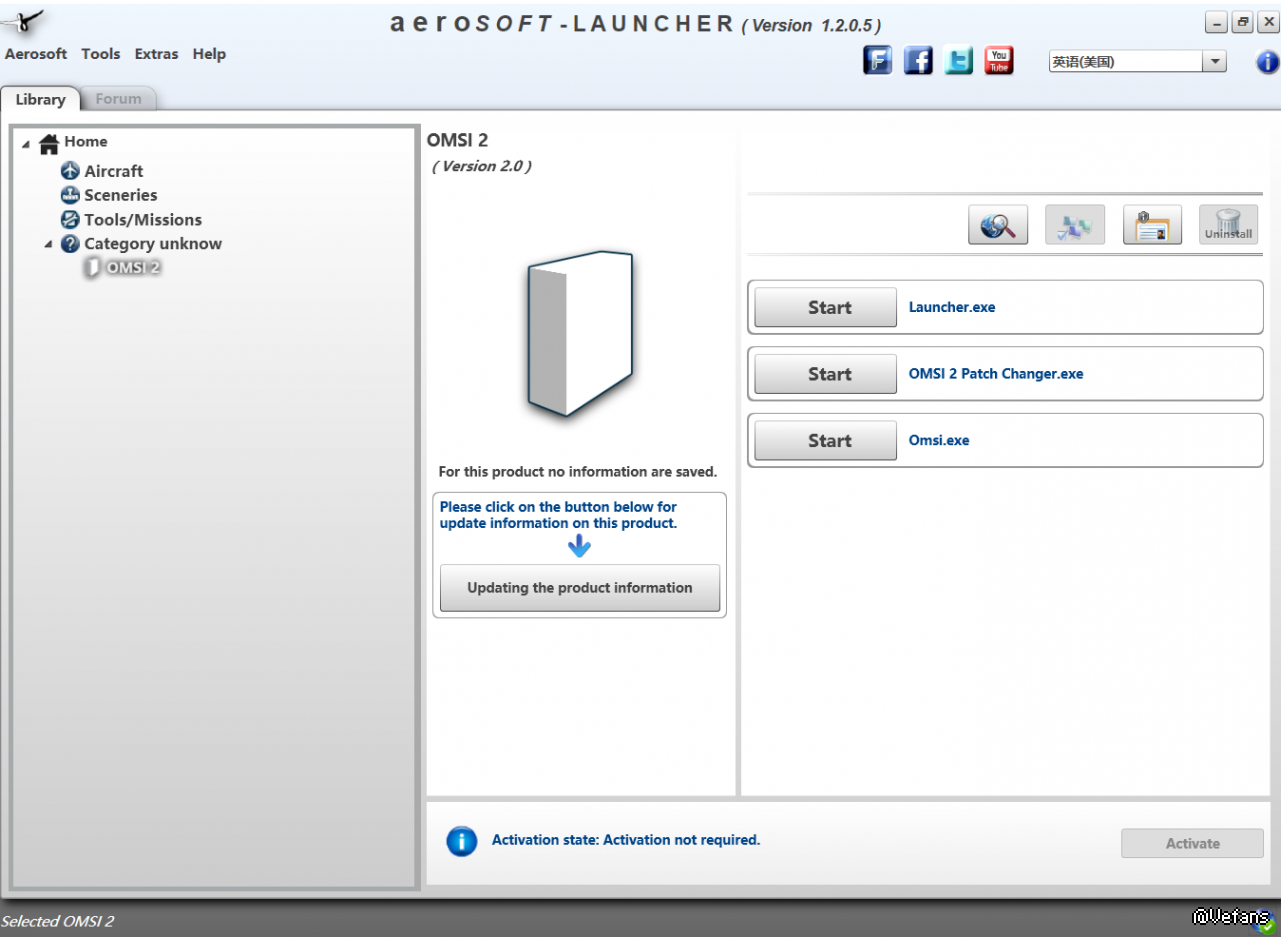Image resolution: width=1281 pixels, height=937 pixels.
Task: Collapse the Category unknow tree node
Action: 48,244
